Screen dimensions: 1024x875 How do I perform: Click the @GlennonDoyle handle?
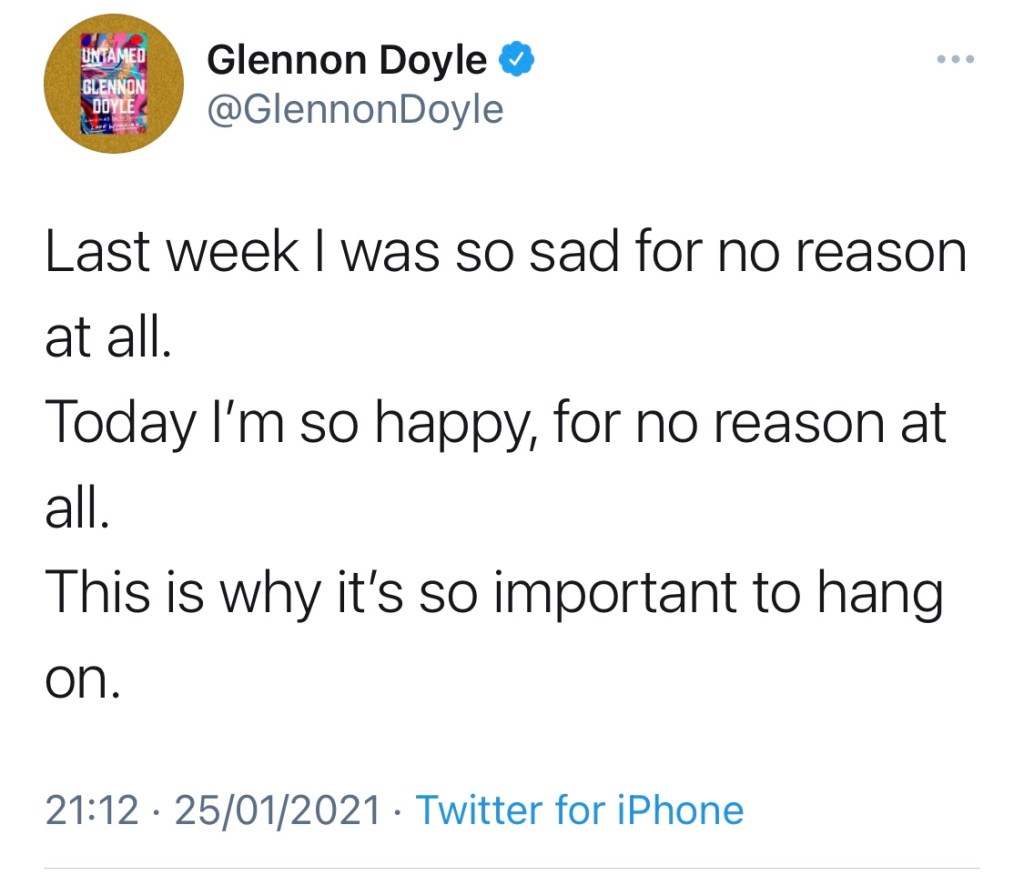[x=354, y=109]
